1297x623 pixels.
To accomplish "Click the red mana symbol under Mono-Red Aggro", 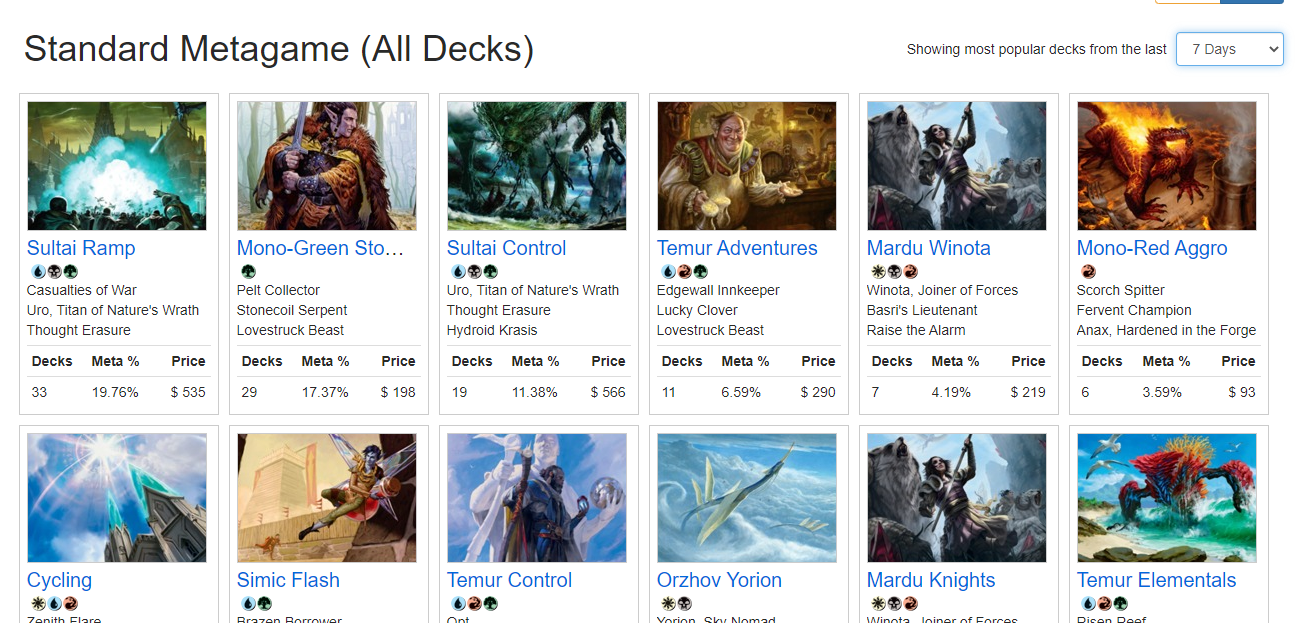I will 1087,271.
